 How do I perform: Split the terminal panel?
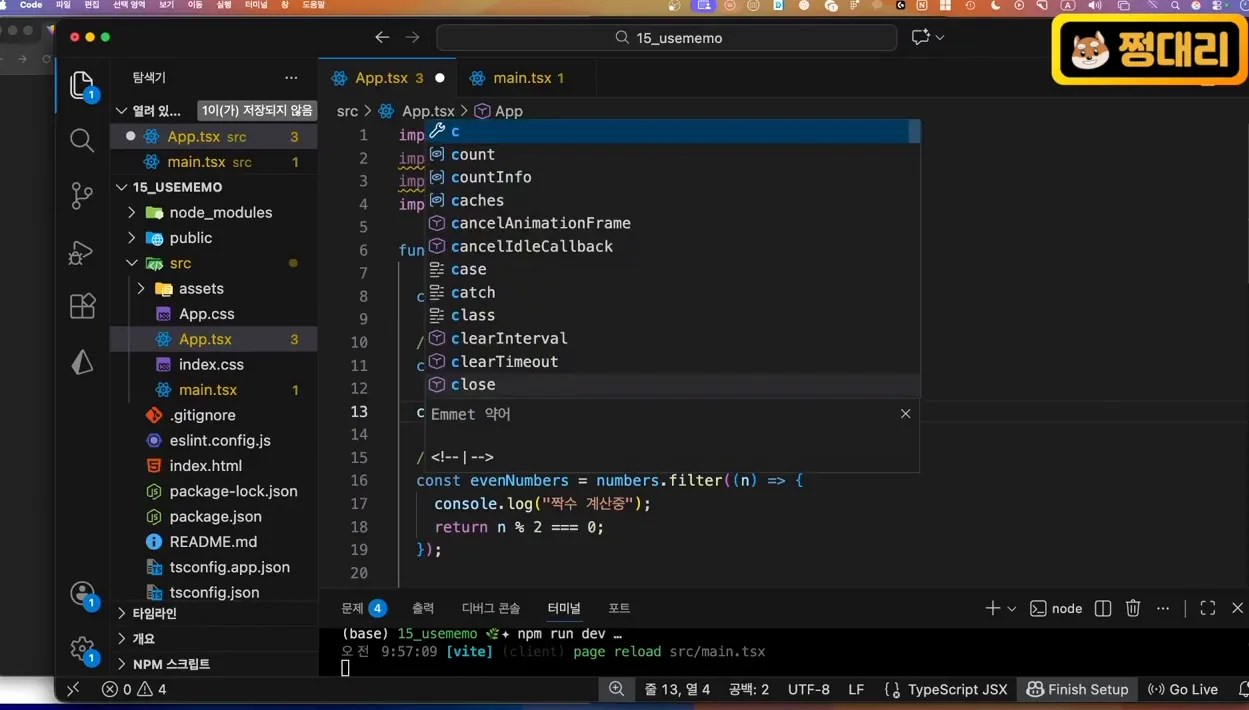(1103, 608)
